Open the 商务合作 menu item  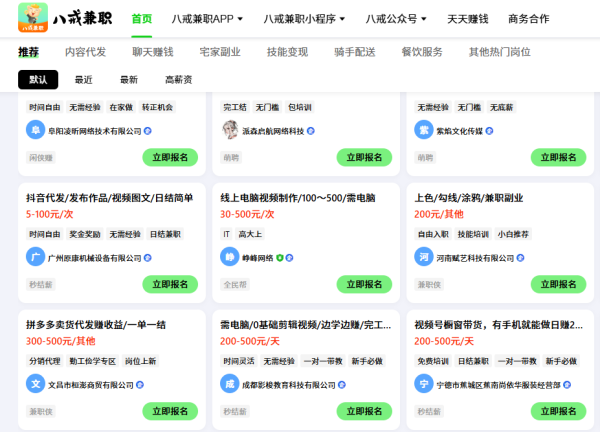pyautogui.click(x=528, y=19)
